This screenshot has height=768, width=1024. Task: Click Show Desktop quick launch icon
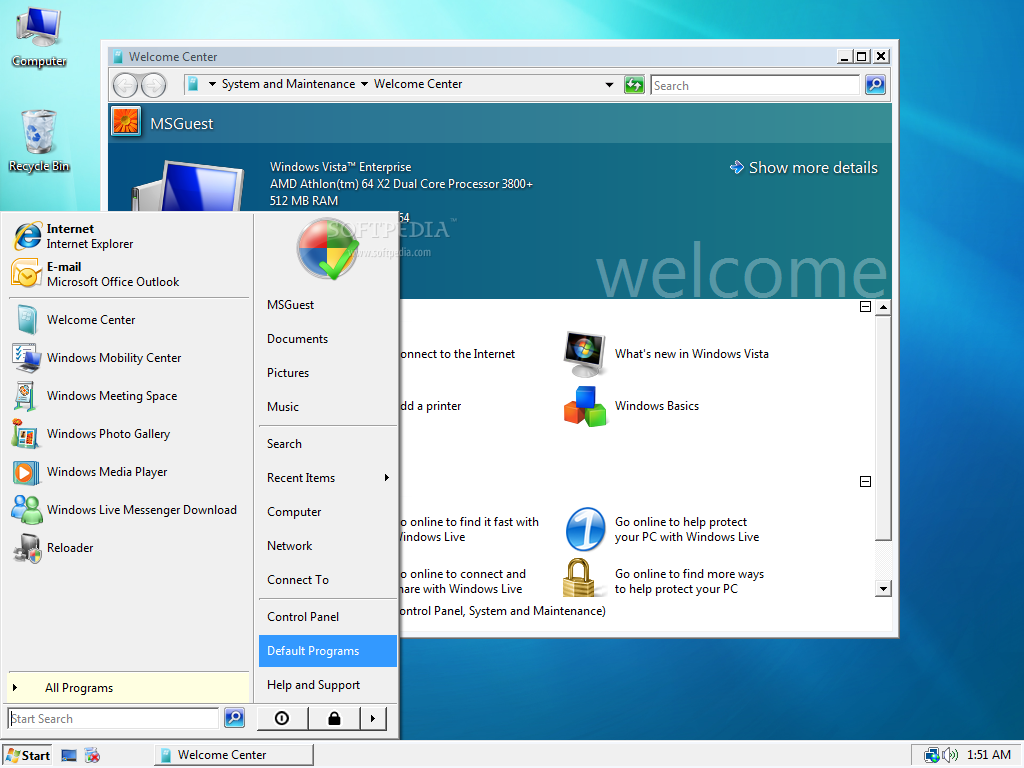[69, 756]
